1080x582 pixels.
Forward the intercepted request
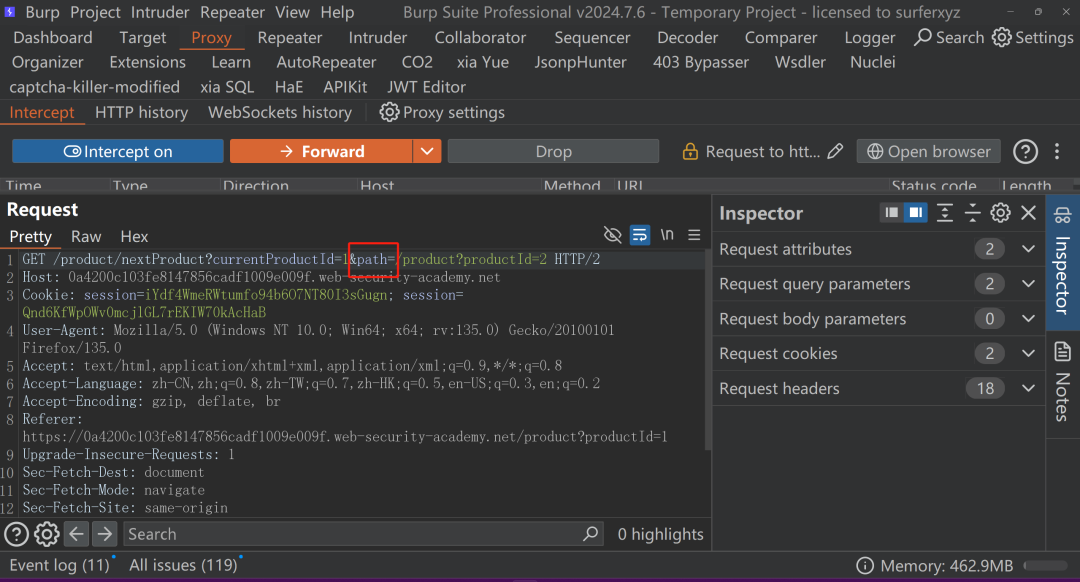(321, 152)
